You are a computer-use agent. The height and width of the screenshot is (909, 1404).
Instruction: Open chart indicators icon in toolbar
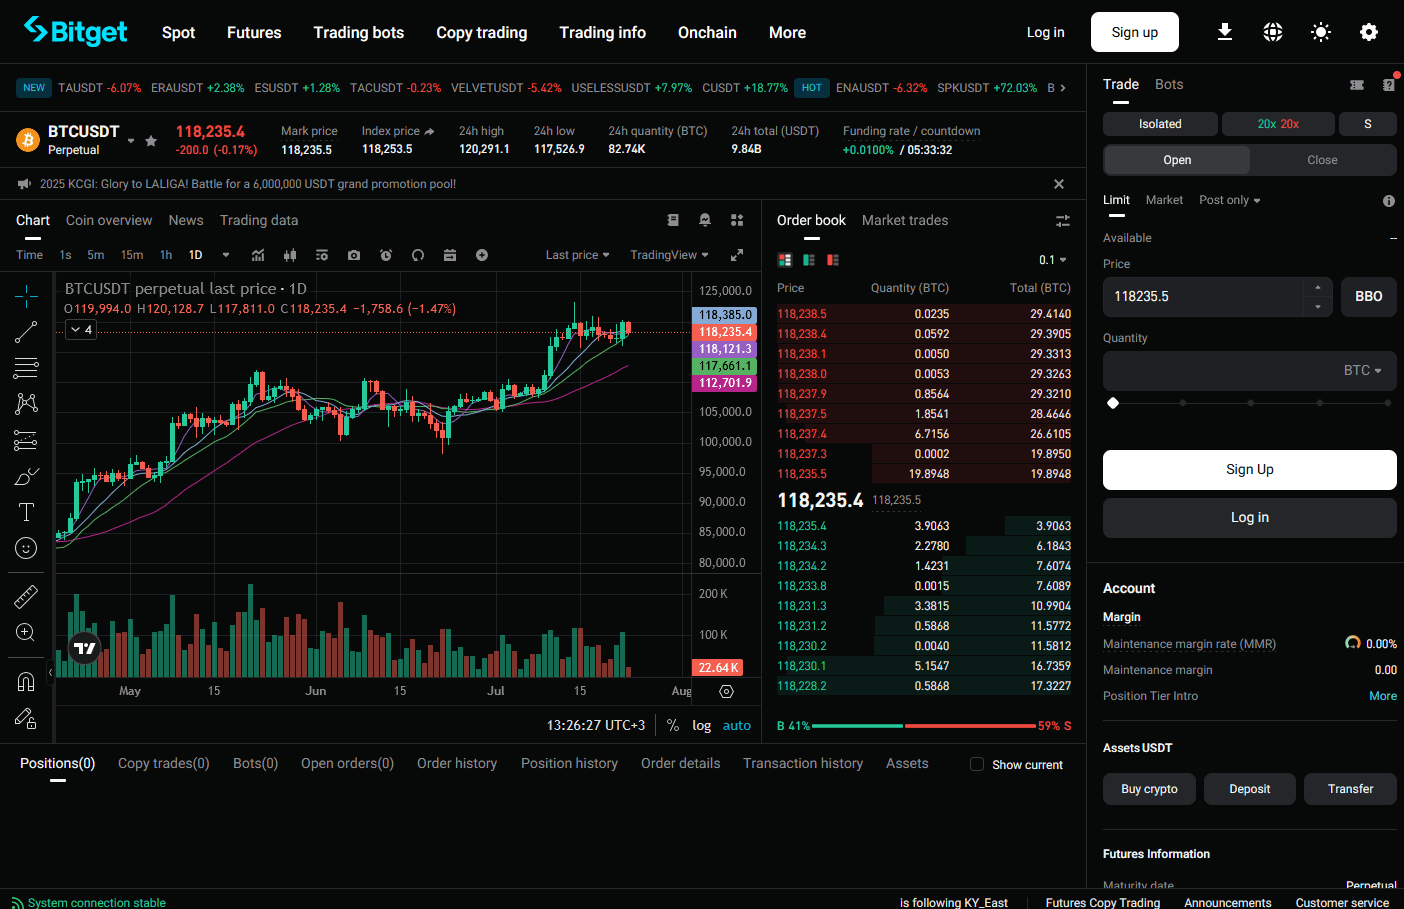point(258,255)
